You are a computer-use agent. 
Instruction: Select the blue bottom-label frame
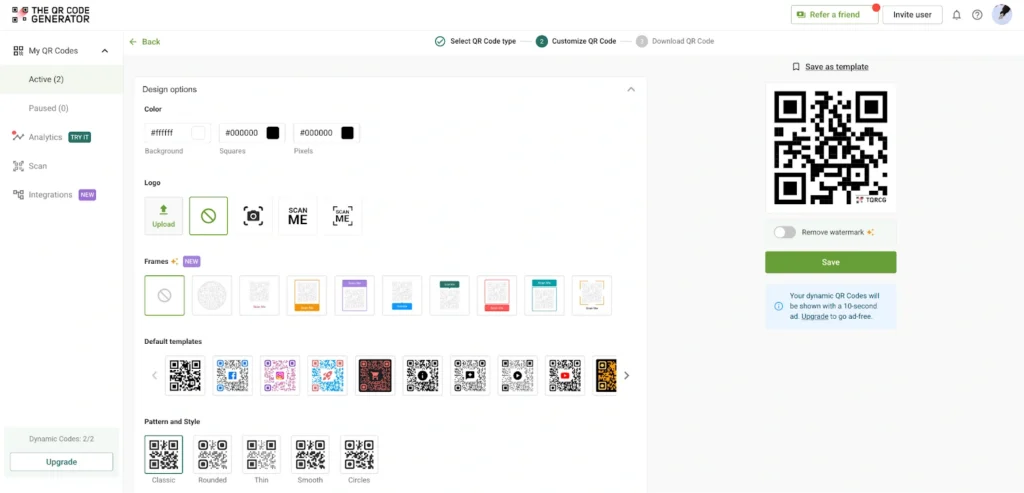coord(402,295)
